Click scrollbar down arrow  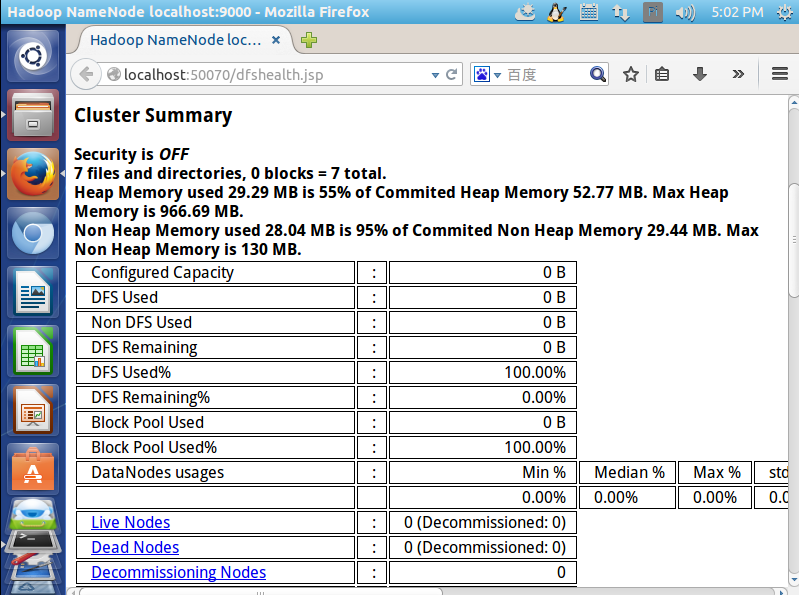793,580
